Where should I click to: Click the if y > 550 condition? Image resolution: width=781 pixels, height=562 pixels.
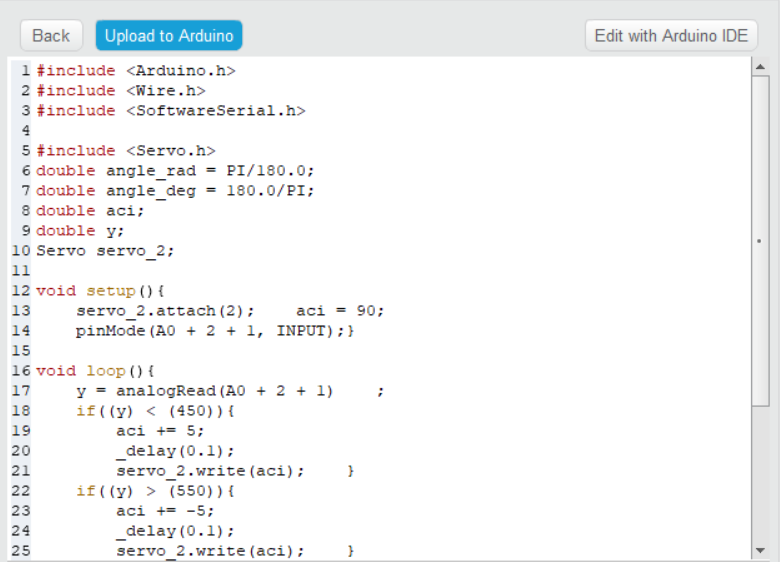click(155, 491)
